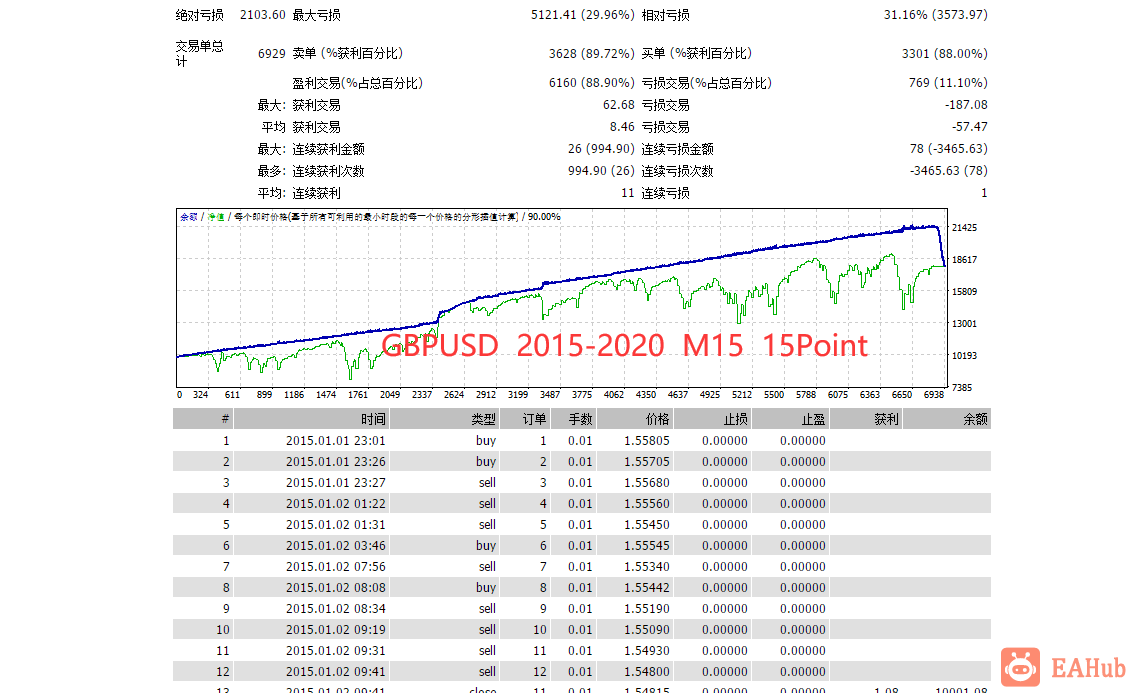Click the consecutive losses value 78 (-3465.63)
Image resolution: width=1140 pixels, height=693 pixels.
949,149
